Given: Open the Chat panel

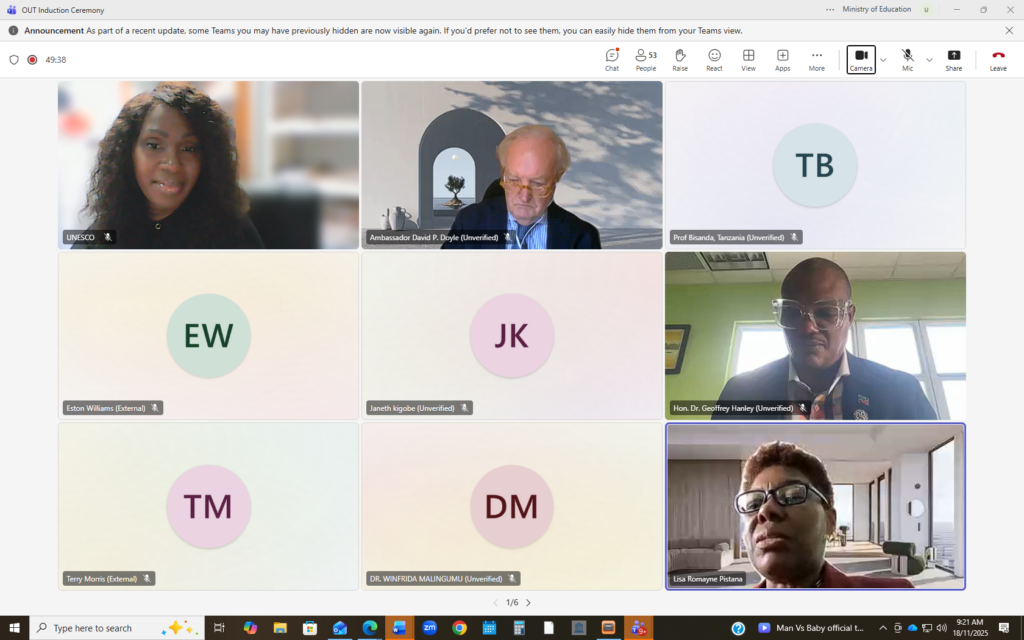Looking at the screenshot, I should [612, 59].
